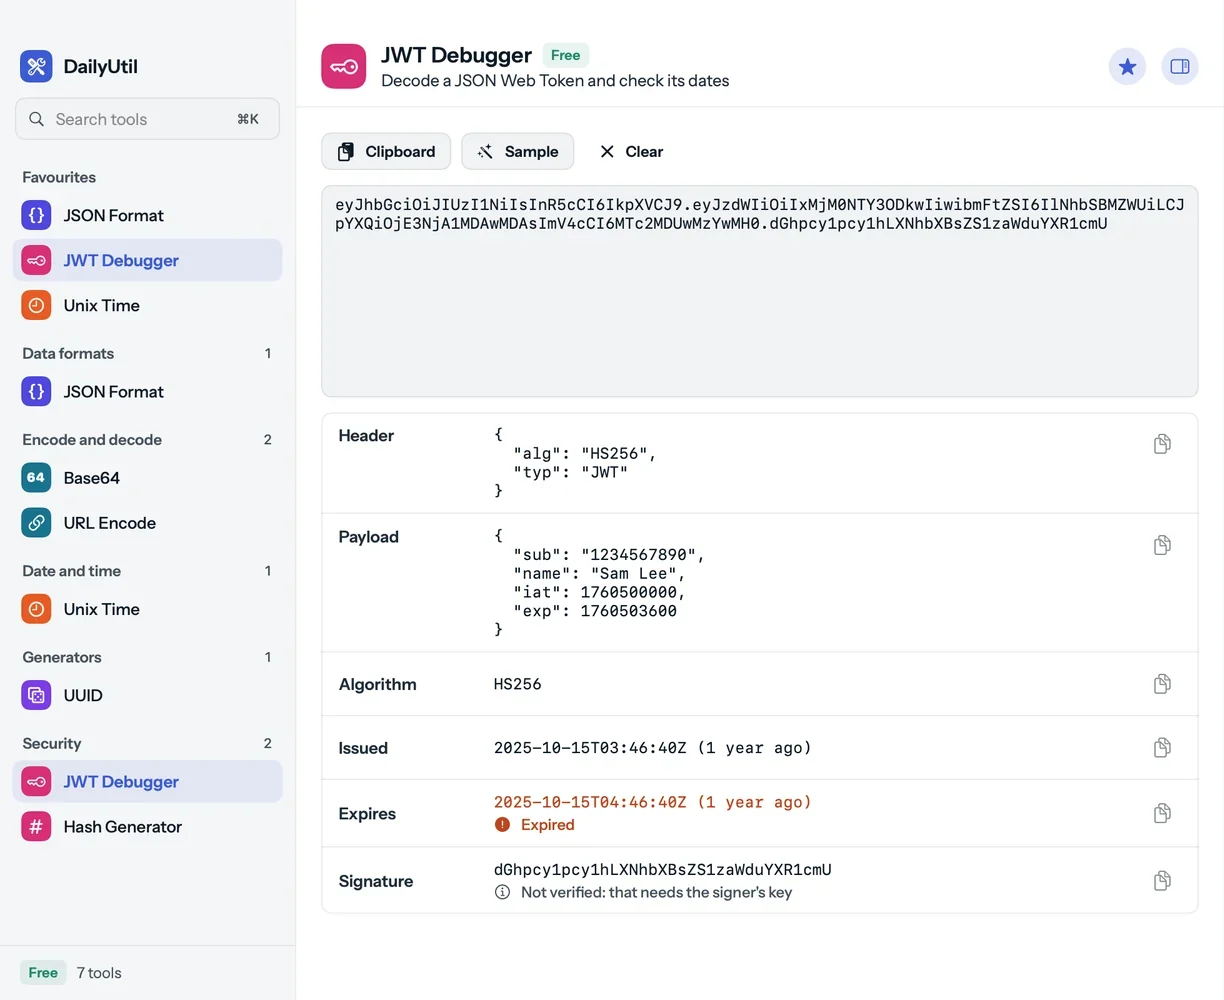This screenshot has height=1000, width=1224.
Task: Click the JWT Debugger page title
Action: 456,55
